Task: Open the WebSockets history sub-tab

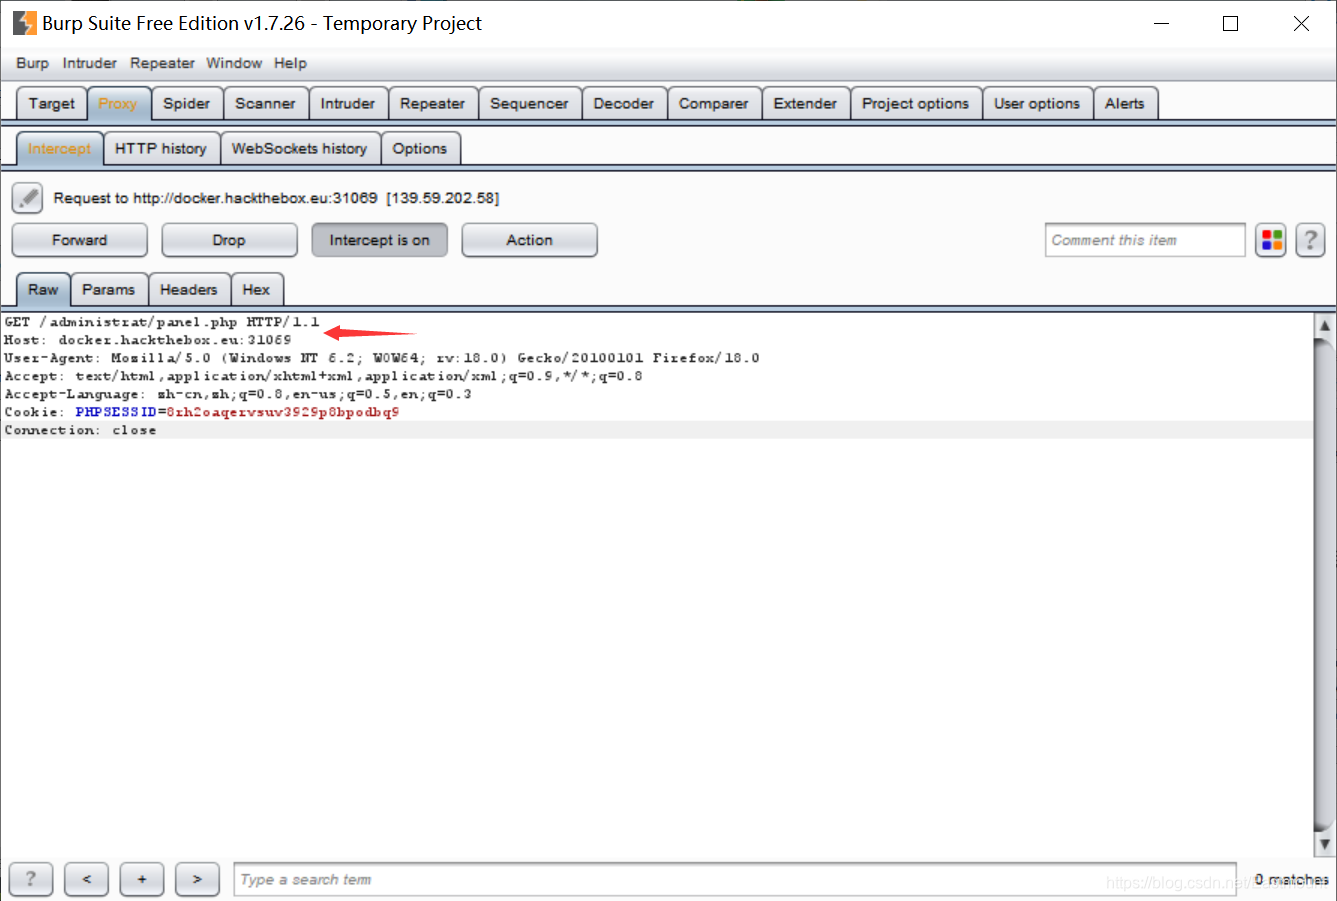Action: 299,149
